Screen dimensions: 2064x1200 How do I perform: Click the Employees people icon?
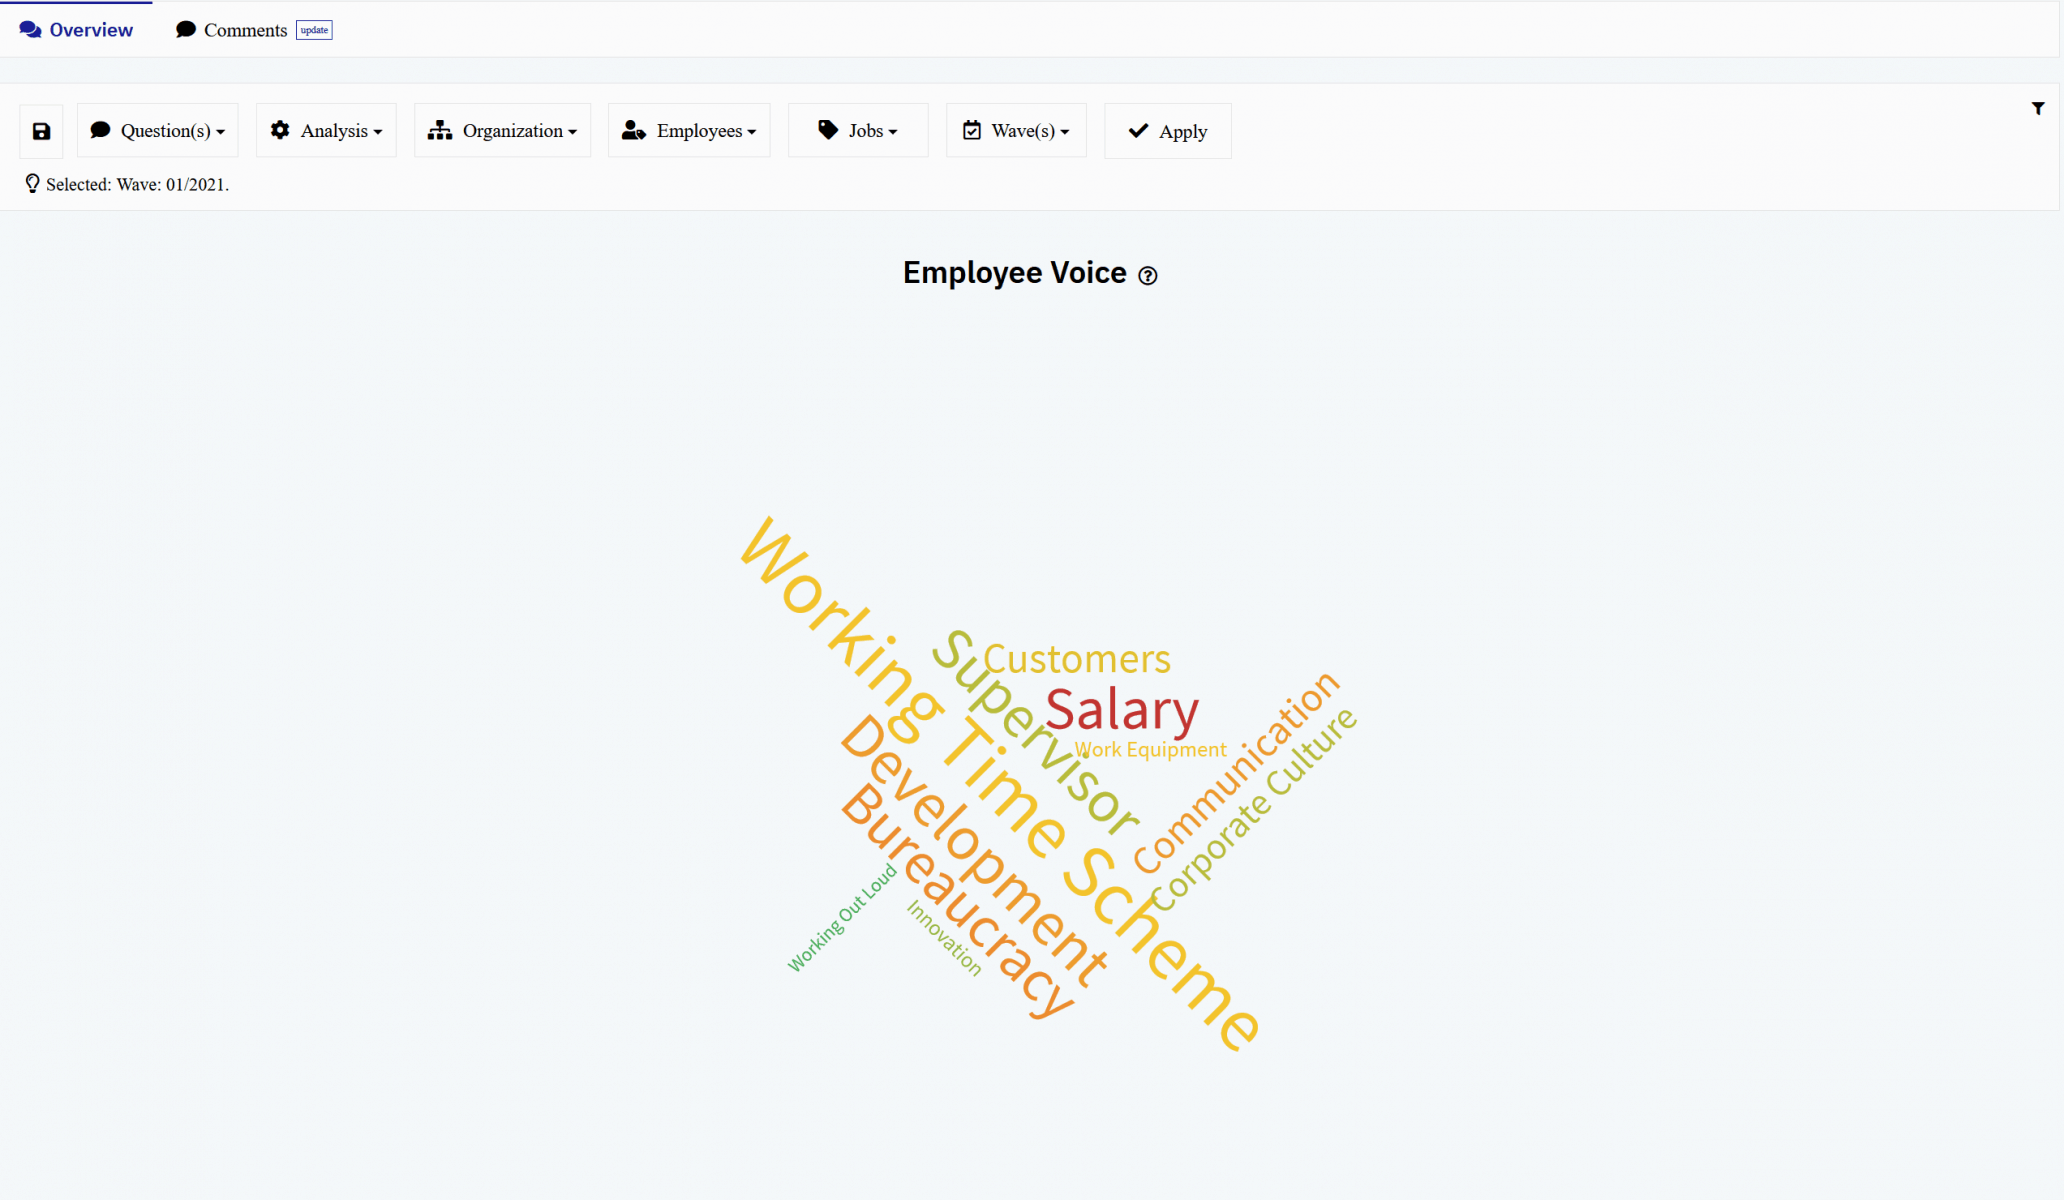tap(634, 130)
